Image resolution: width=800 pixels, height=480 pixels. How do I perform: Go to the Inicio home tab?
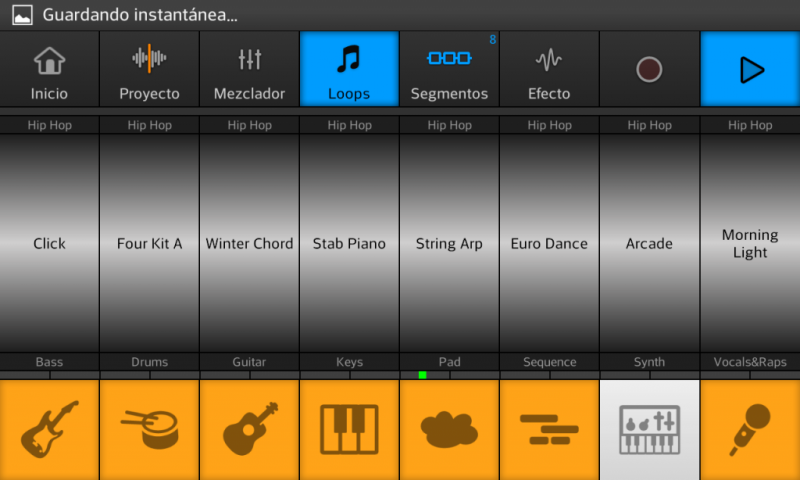click(49, 69)
